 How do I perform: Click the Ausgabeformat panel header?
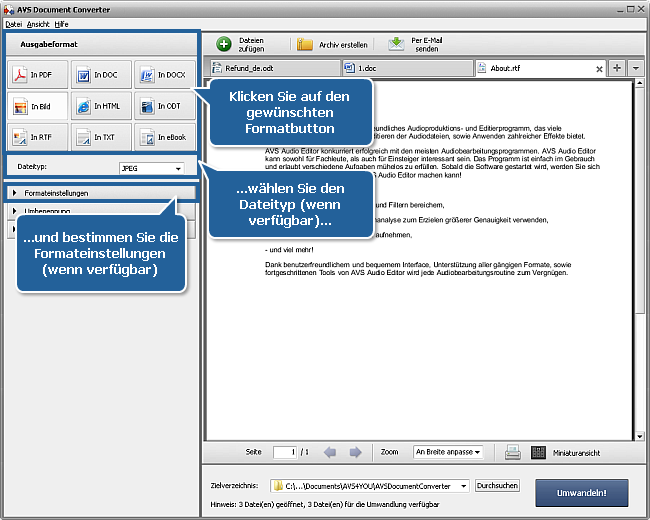pos(102,44)
